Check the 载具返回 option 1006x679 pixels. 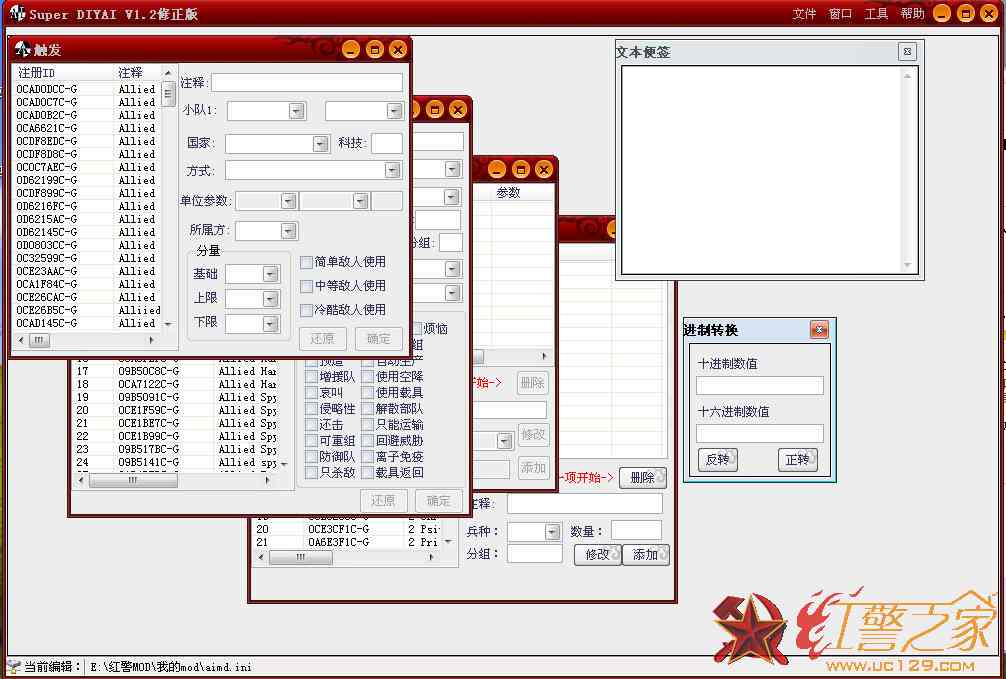pos(368,473)
